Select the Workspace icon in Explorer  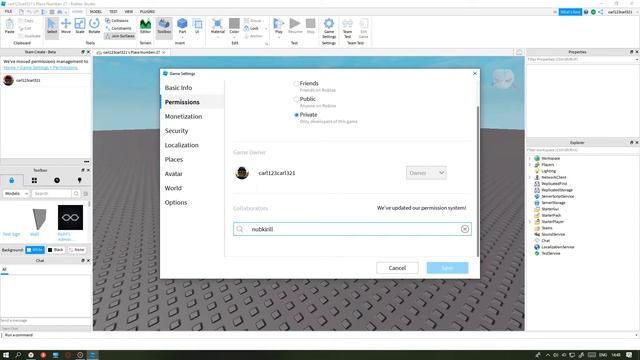(x=537, y=158)
